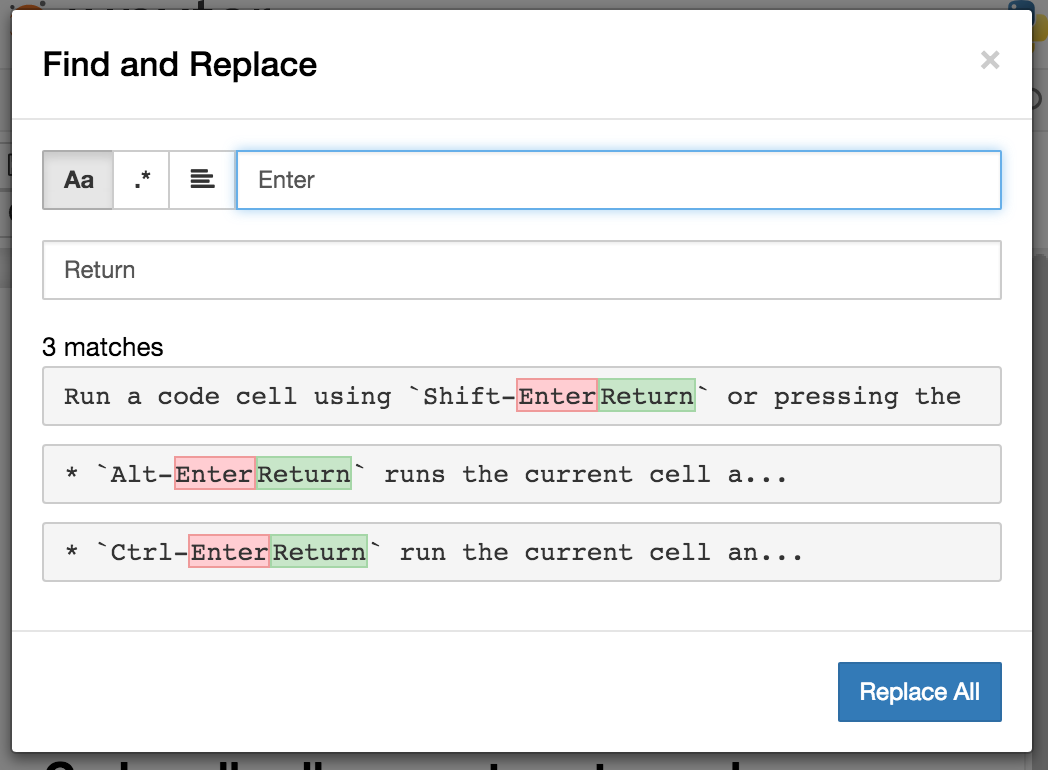Click the dimmed notebook heading below the dialog
Image resolution: width=1048 pixels, height=770 pixels.
point(400,760)
